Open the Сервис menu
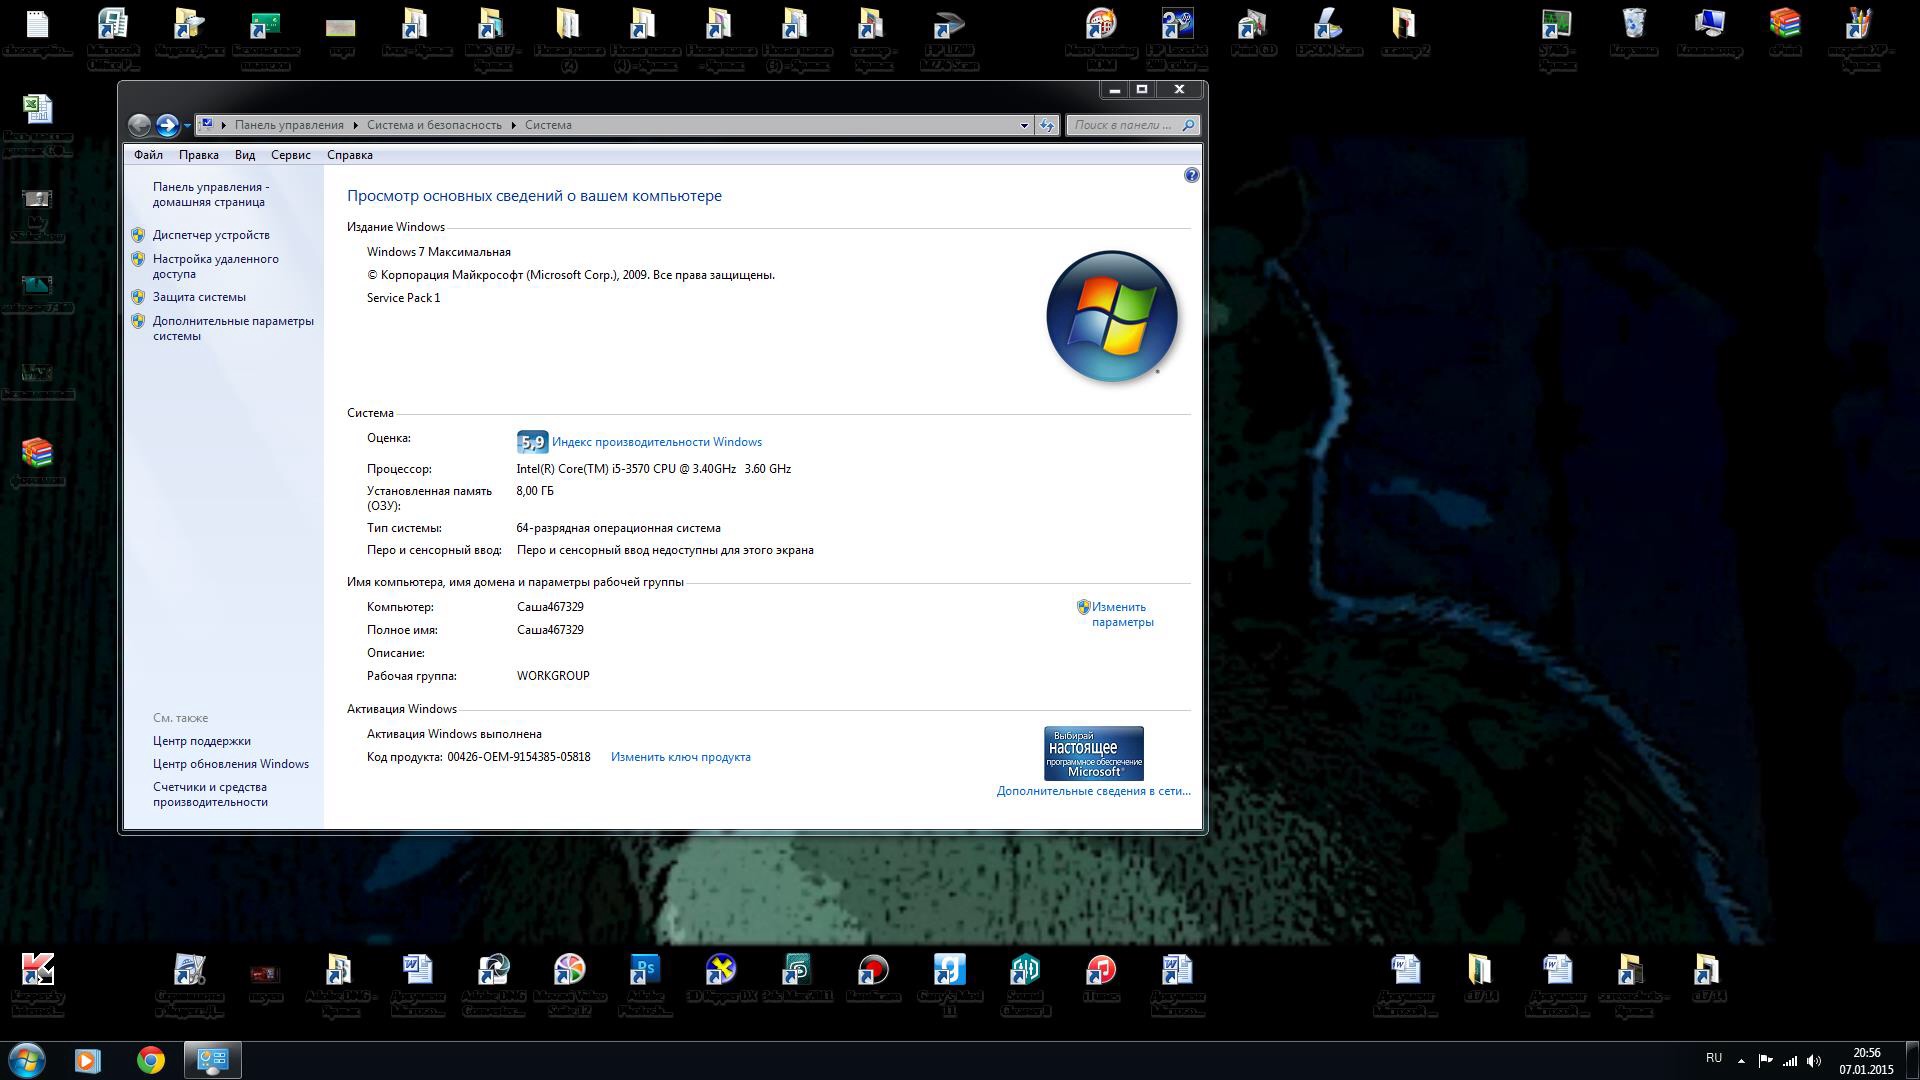Viewport: 1920px width, 1080px height. click(291, 155)
